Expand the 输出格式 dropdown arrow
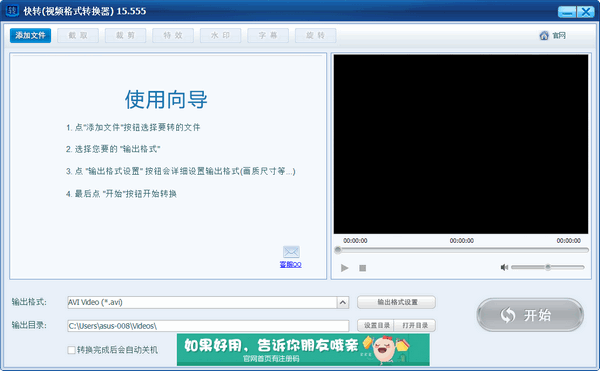 [x=343, y=303]
